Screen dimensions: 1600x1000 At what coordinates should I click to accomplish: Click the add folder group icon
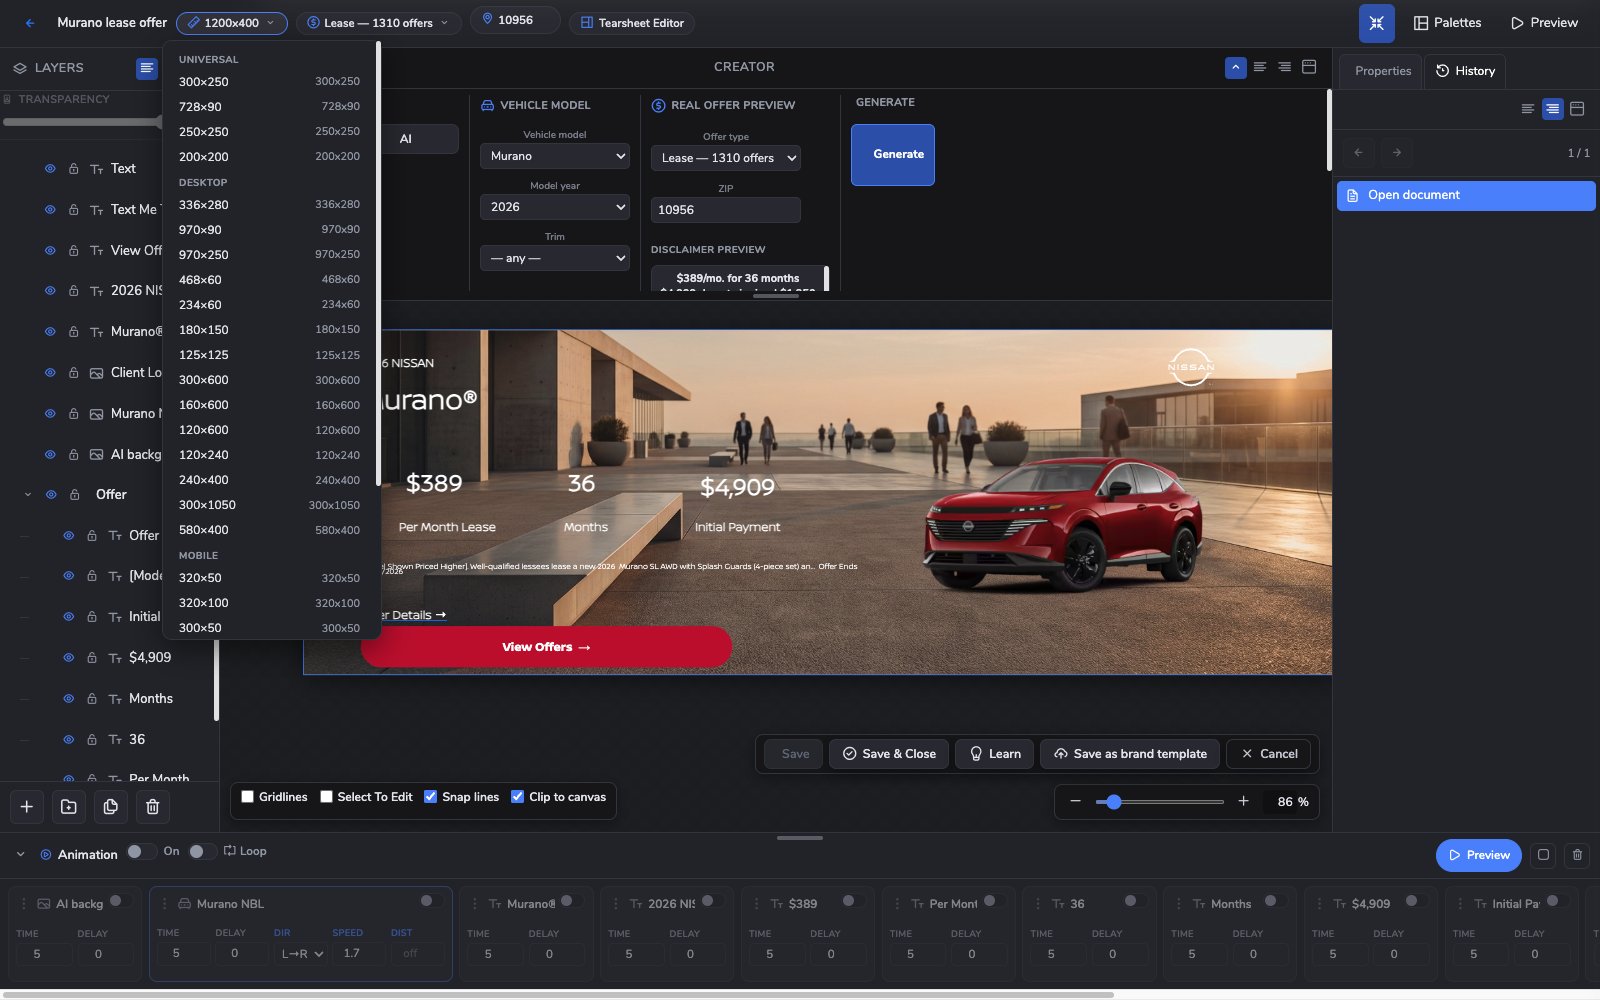(69, 807)
